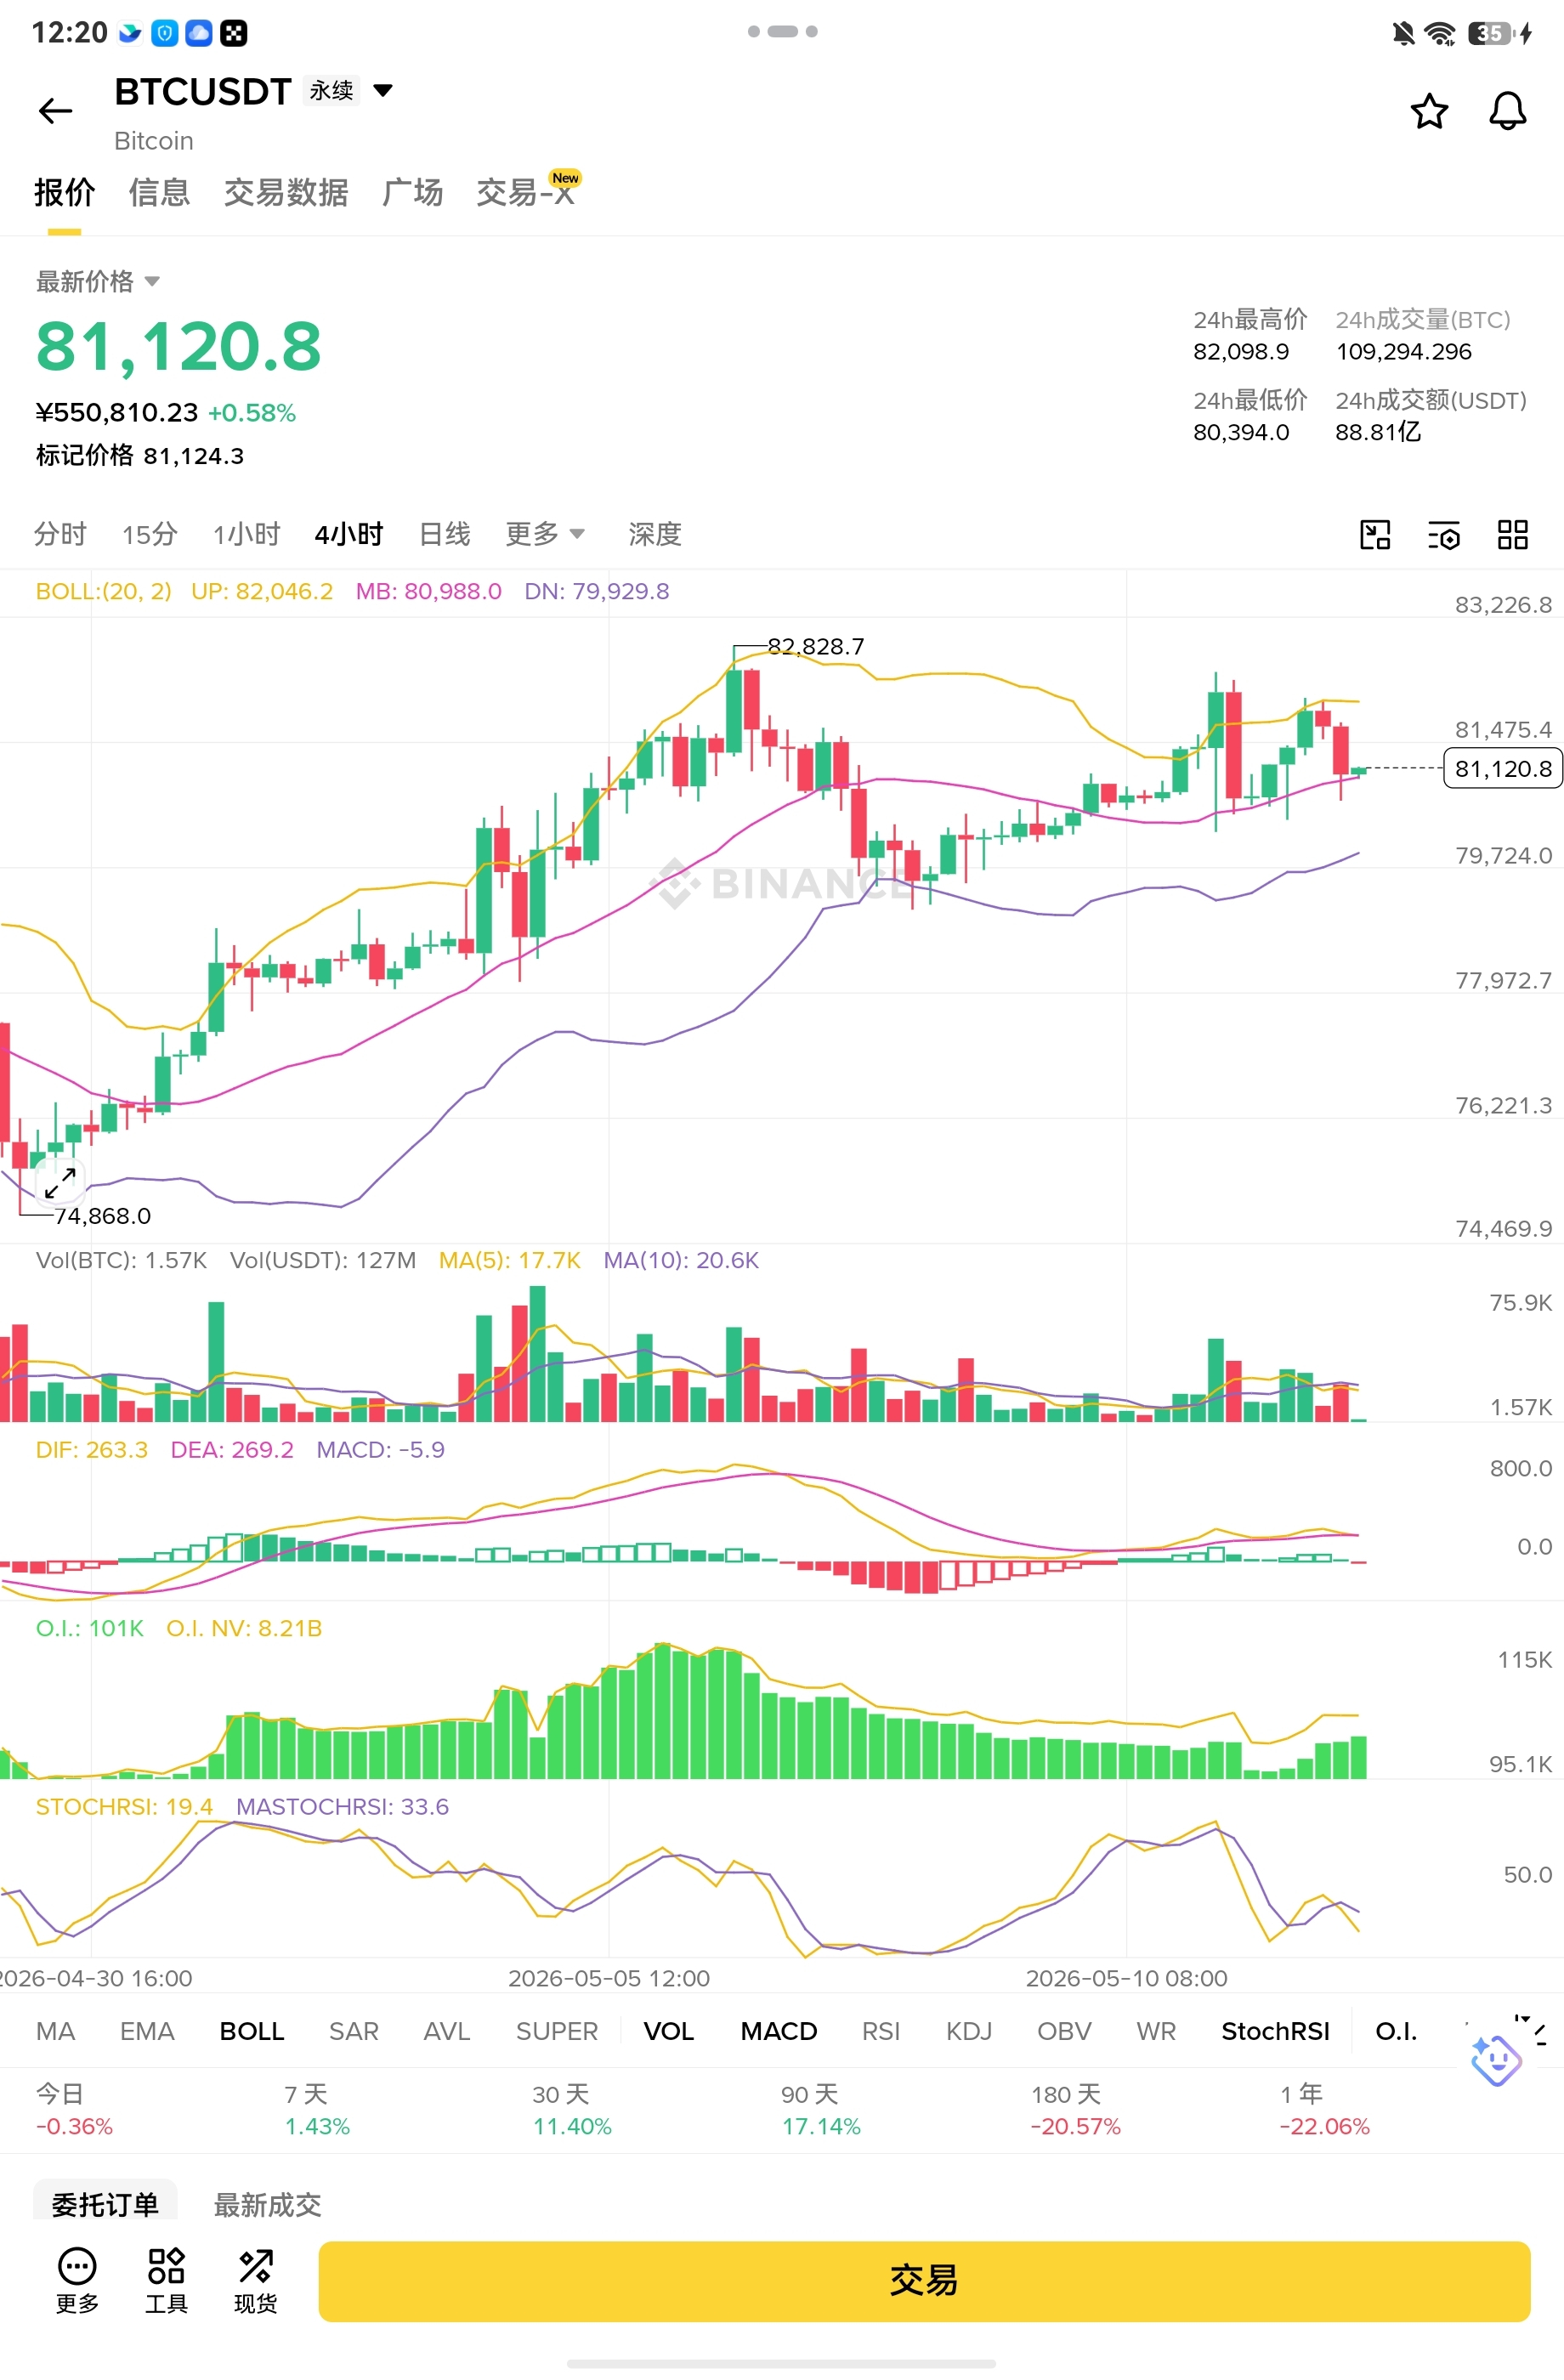
Task: Toggle KDJ sub-indicator
Action: coord(969,2031)
